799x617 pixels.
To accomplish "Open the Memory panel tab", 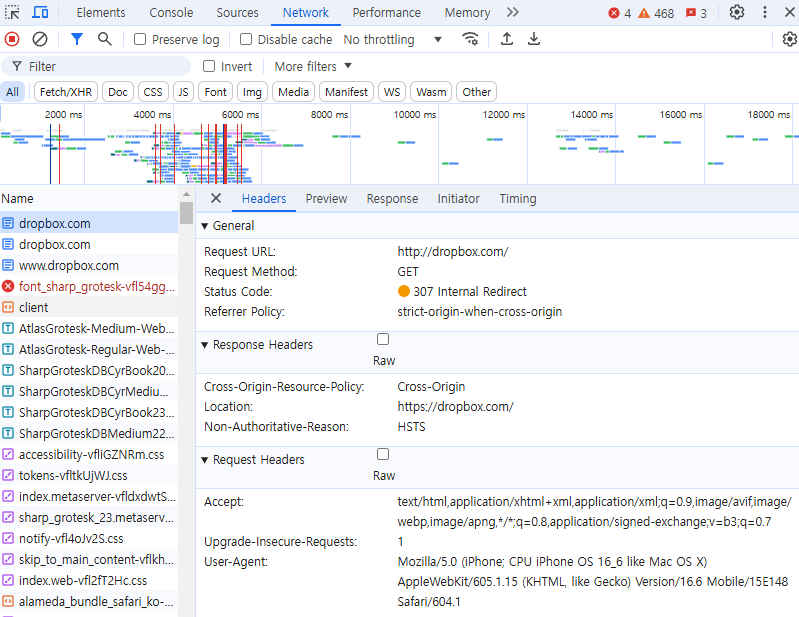I will pyautogui.click(x=467, y=12).
